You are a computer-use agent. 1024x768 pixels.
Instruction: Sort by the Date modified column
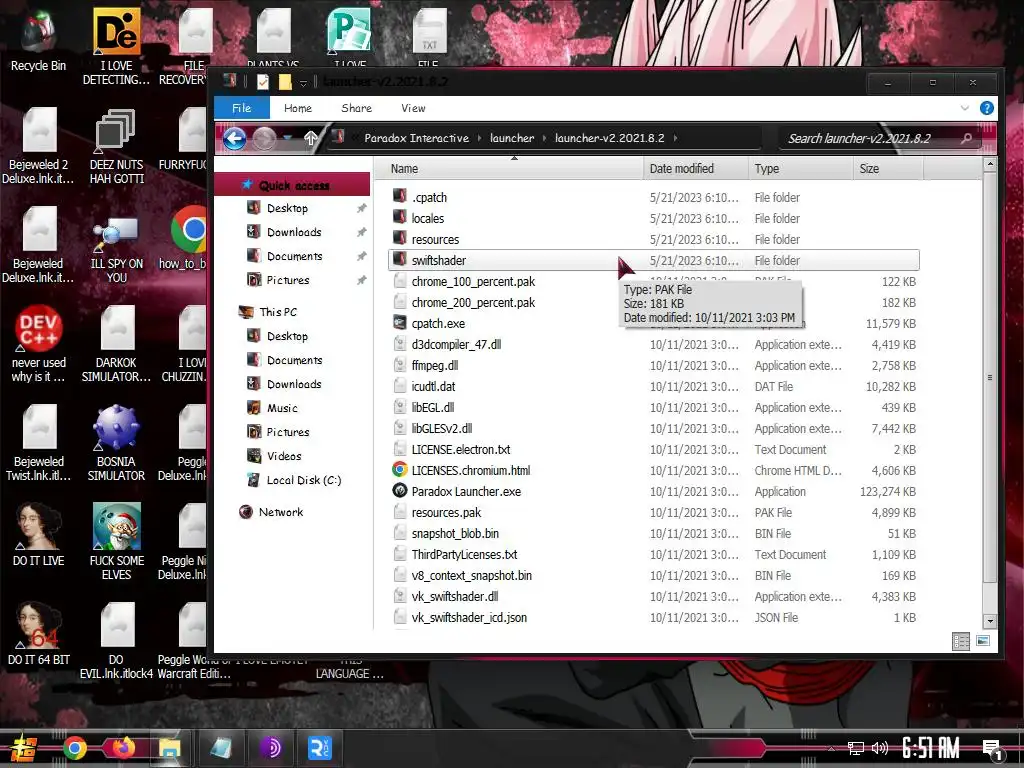click(696, 168)
